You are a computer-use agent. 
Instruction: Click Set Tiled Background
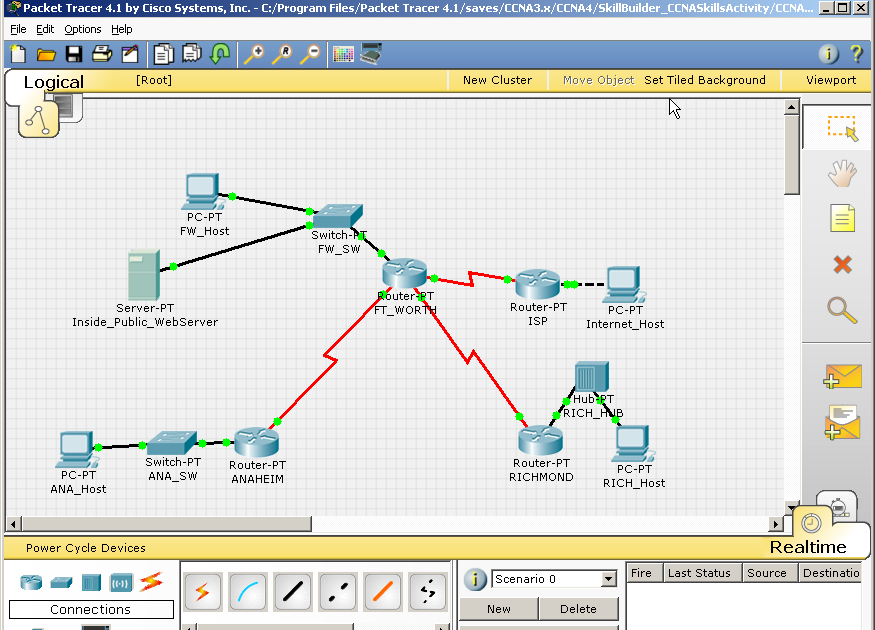pyautogui.click(x=705, y=80)
